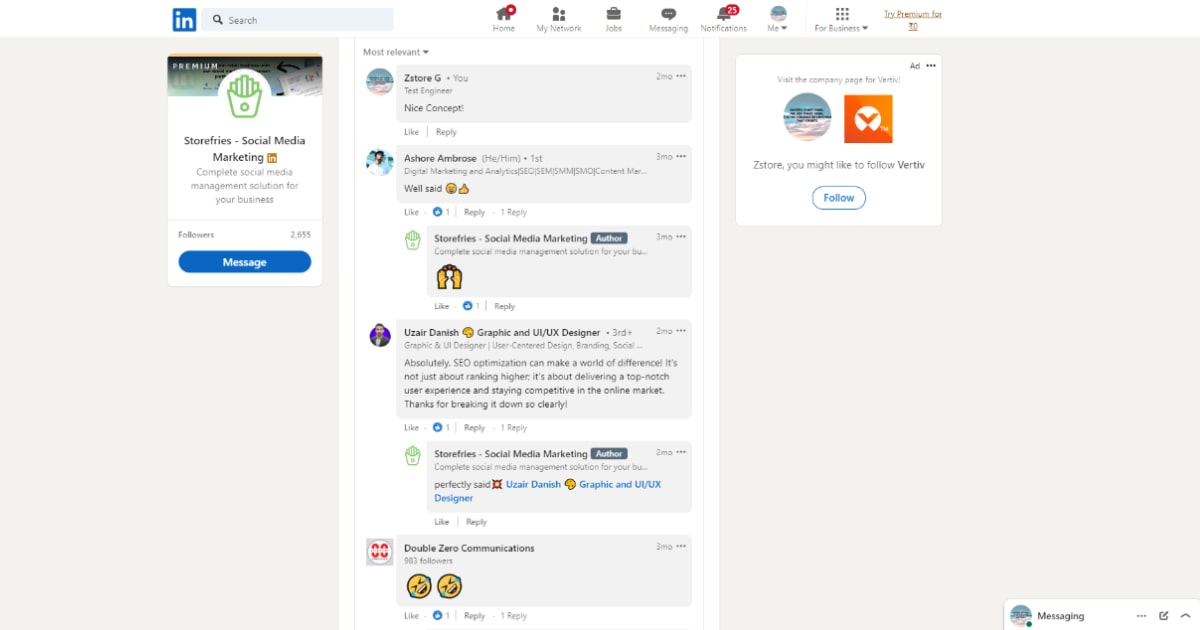Viewport: 1200px width, 630px height.
Task: Follow Vertiv from the ad card
Action: click(x=838, y=198)
